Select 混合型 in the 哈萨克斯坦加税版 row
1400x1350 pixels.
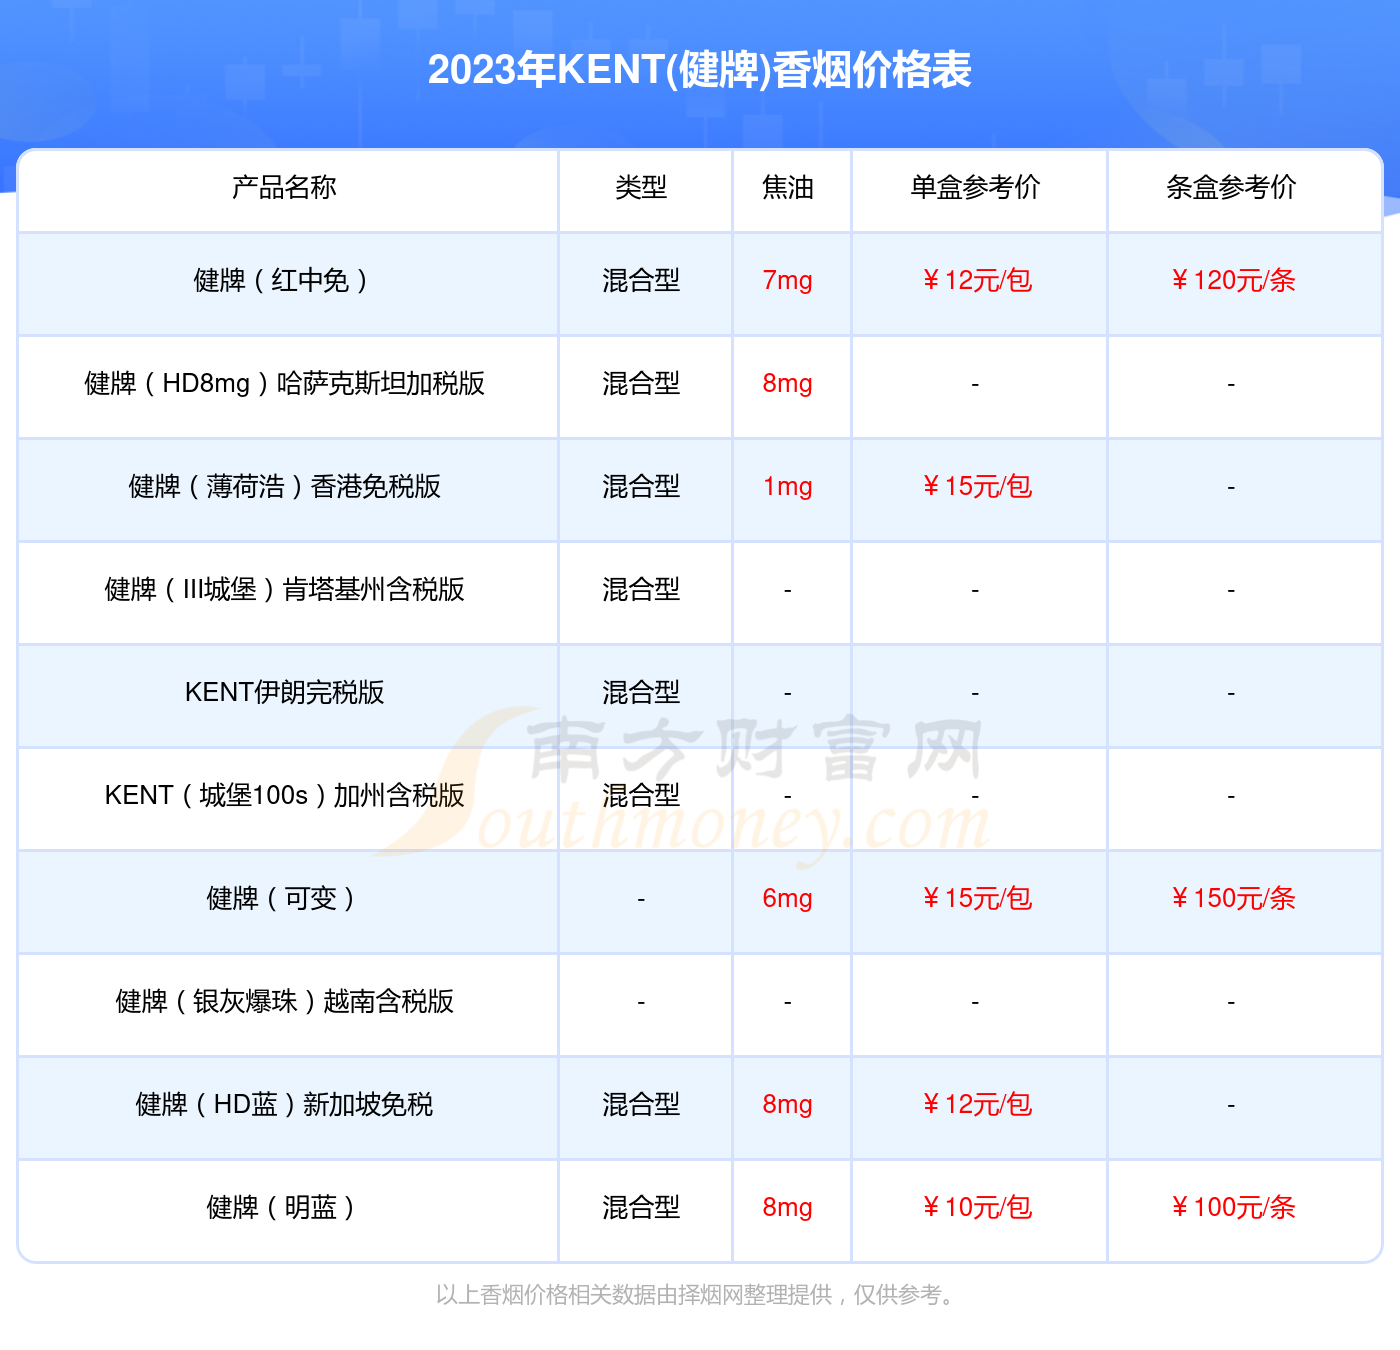click(641, 384)
